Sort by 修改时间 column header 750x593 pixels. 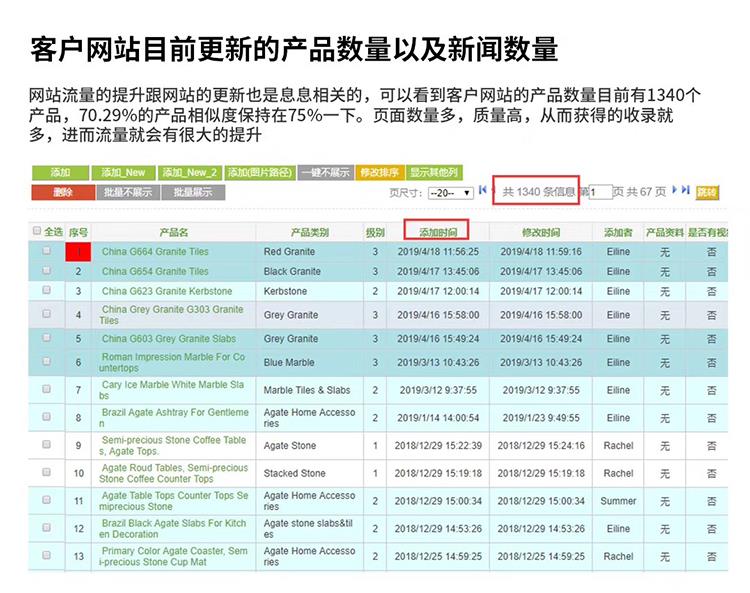[x=541, y=231]
